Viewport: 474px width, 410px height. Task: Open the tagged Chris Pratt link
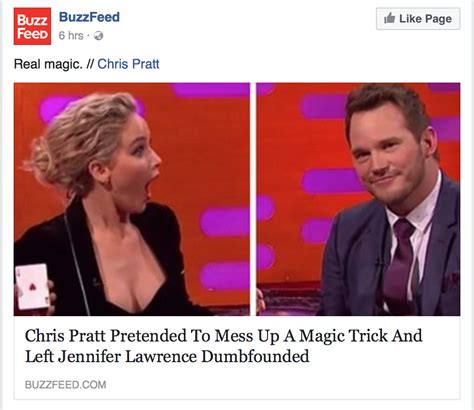128,64
